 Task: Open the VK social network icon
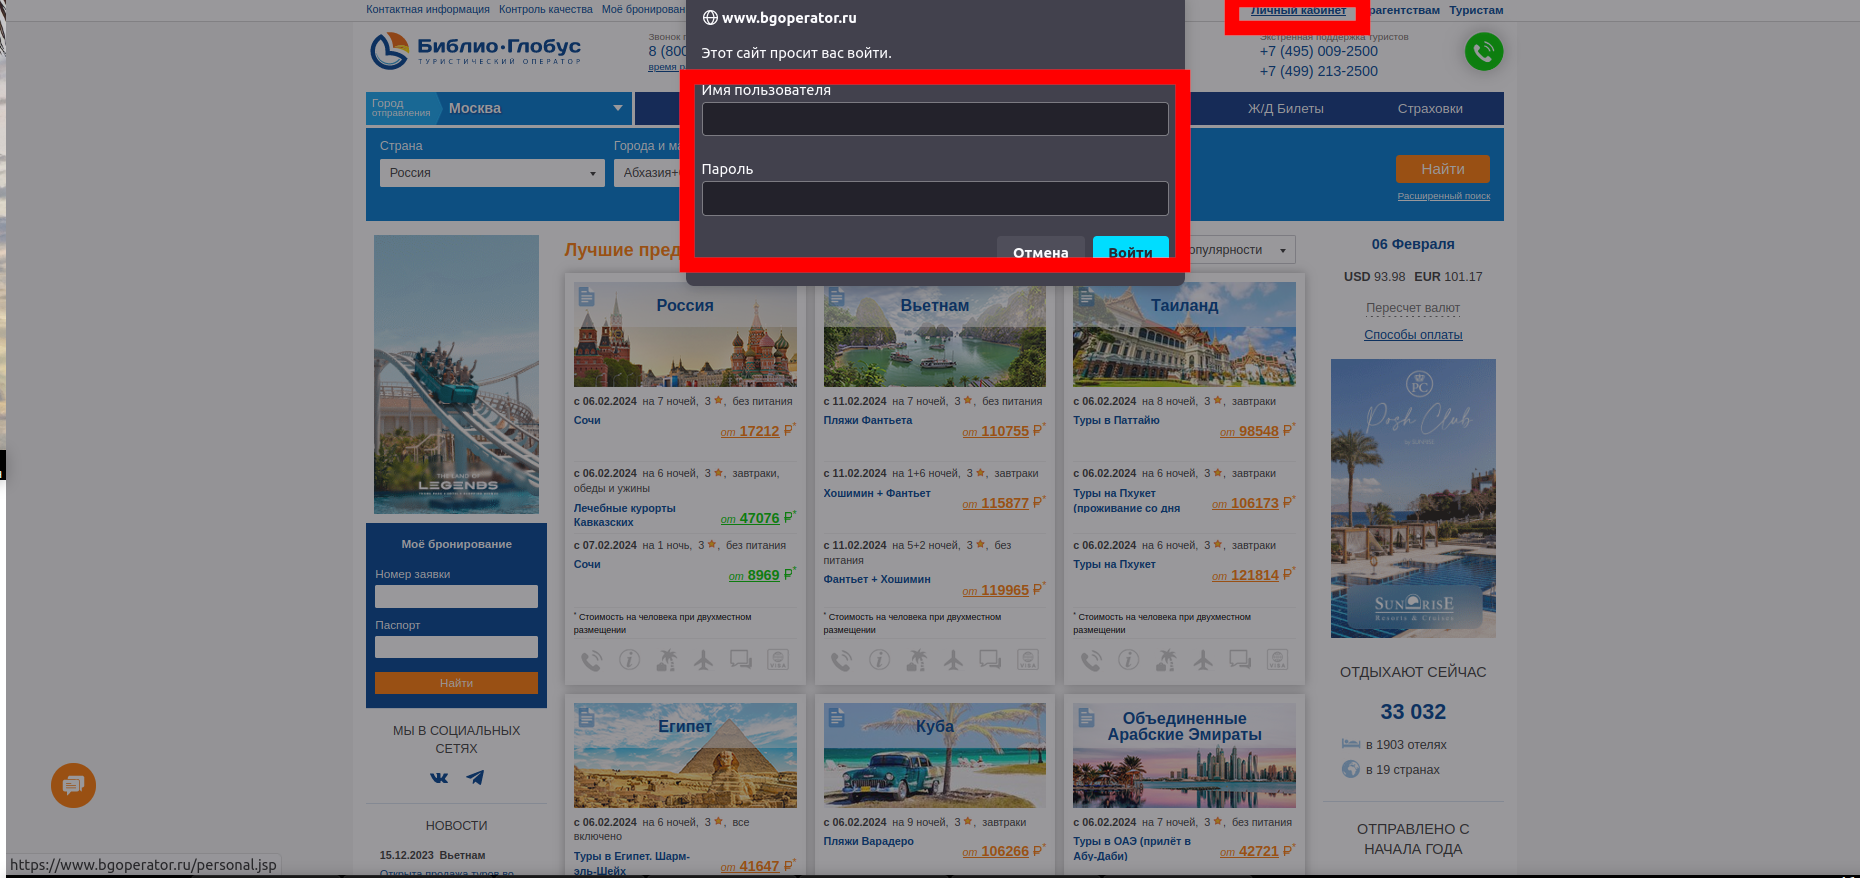(x=439, y=777)
